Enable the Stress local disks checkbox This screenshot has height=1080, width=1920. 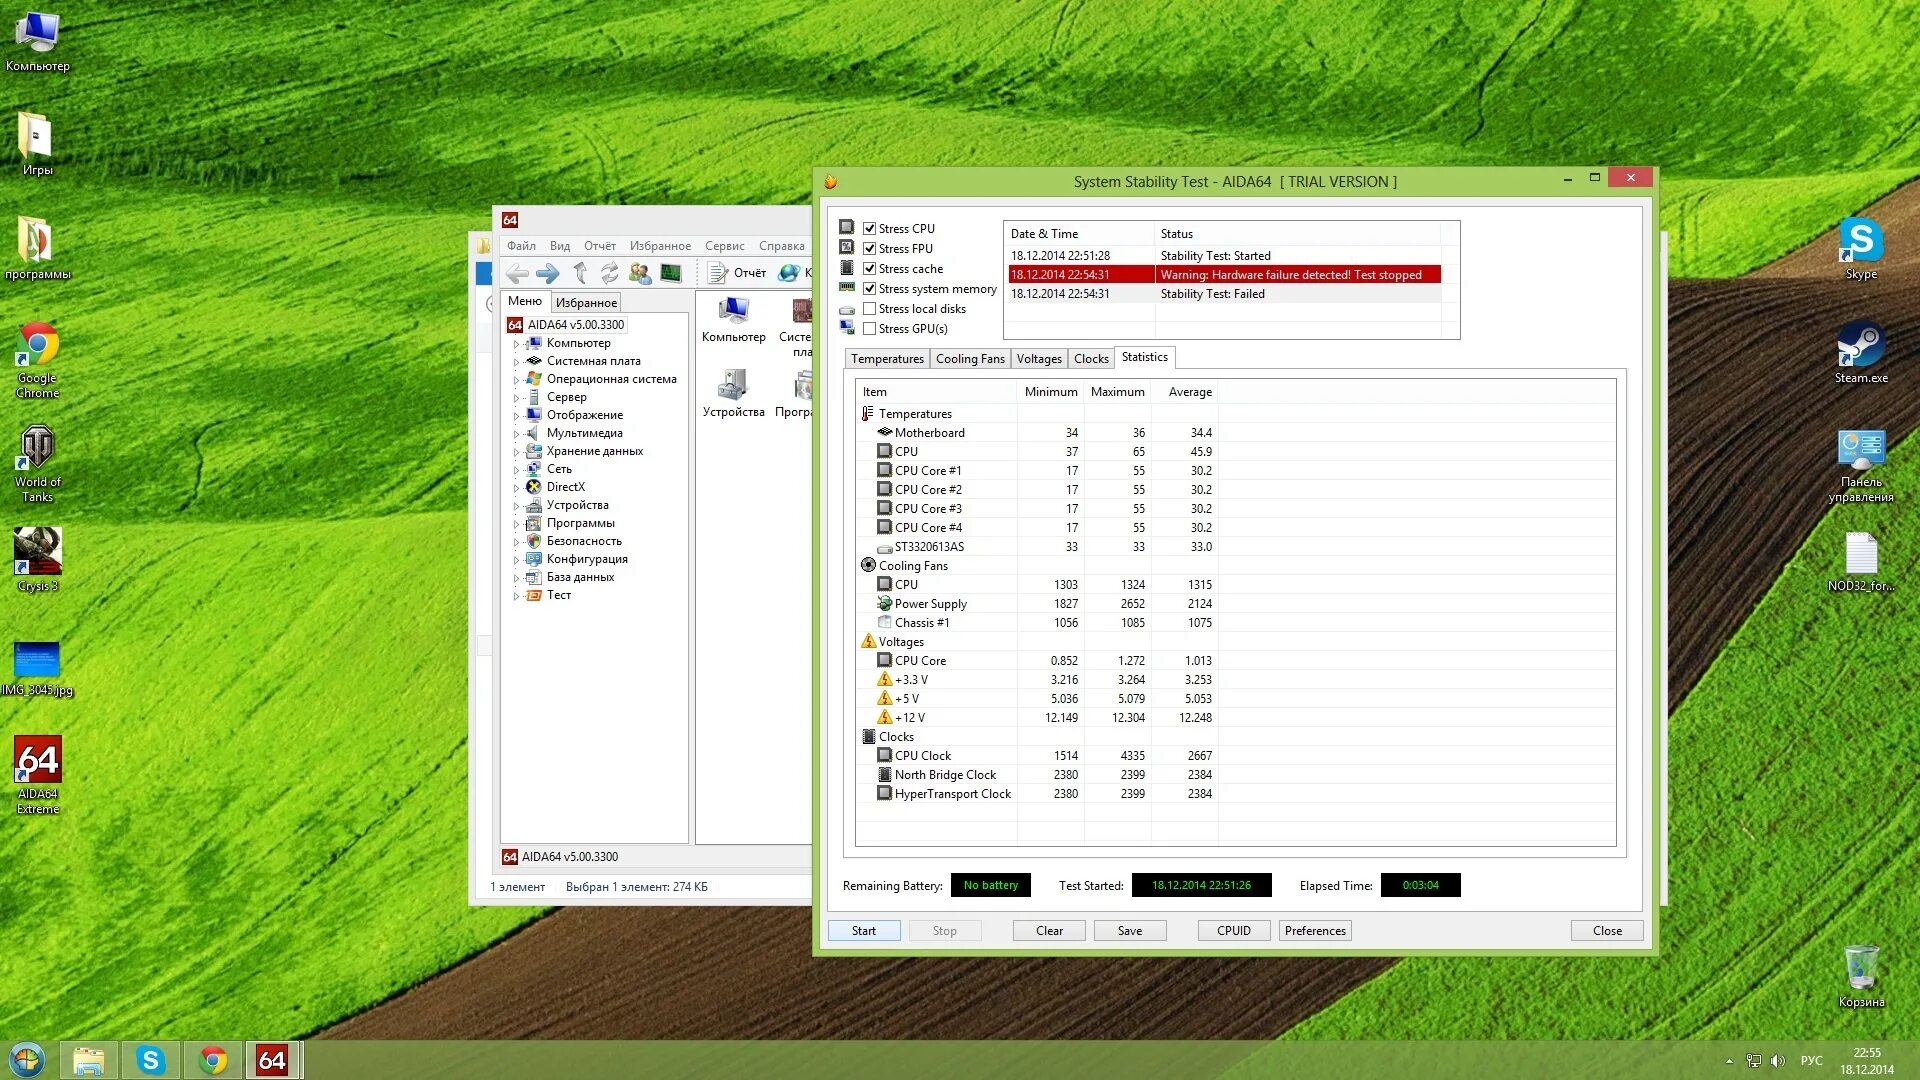point(870,309)
